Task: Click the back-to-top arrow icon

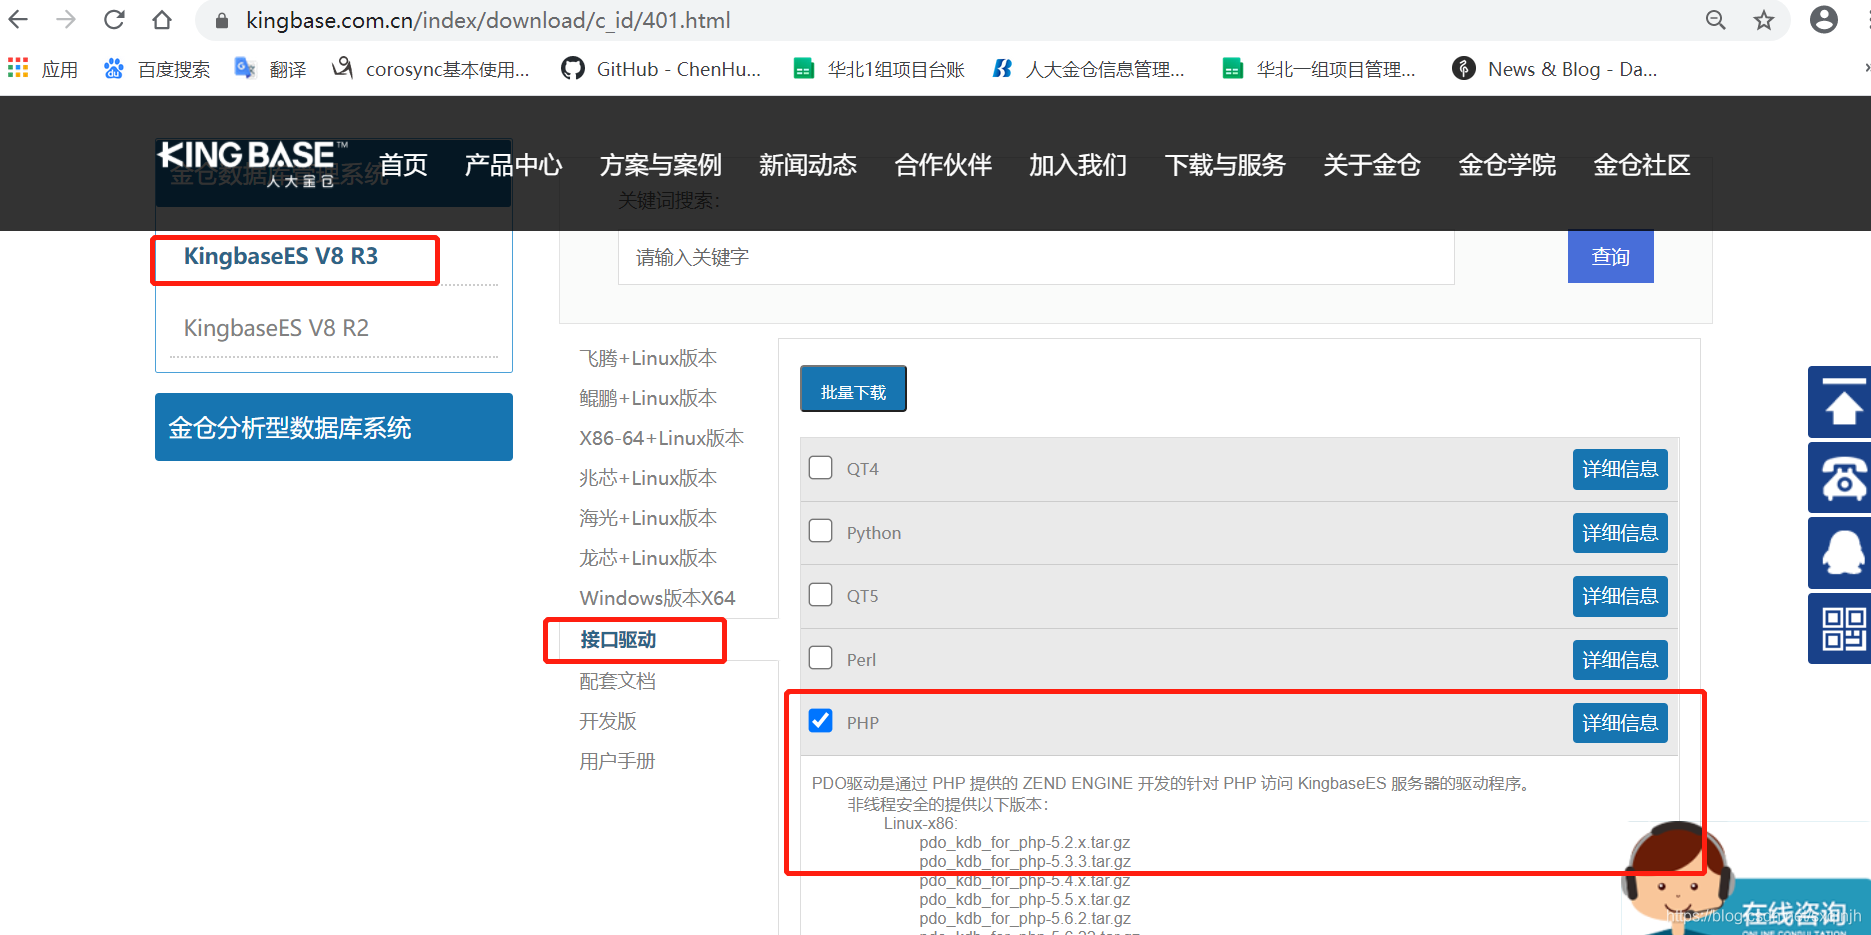Action: [1841, 402]
